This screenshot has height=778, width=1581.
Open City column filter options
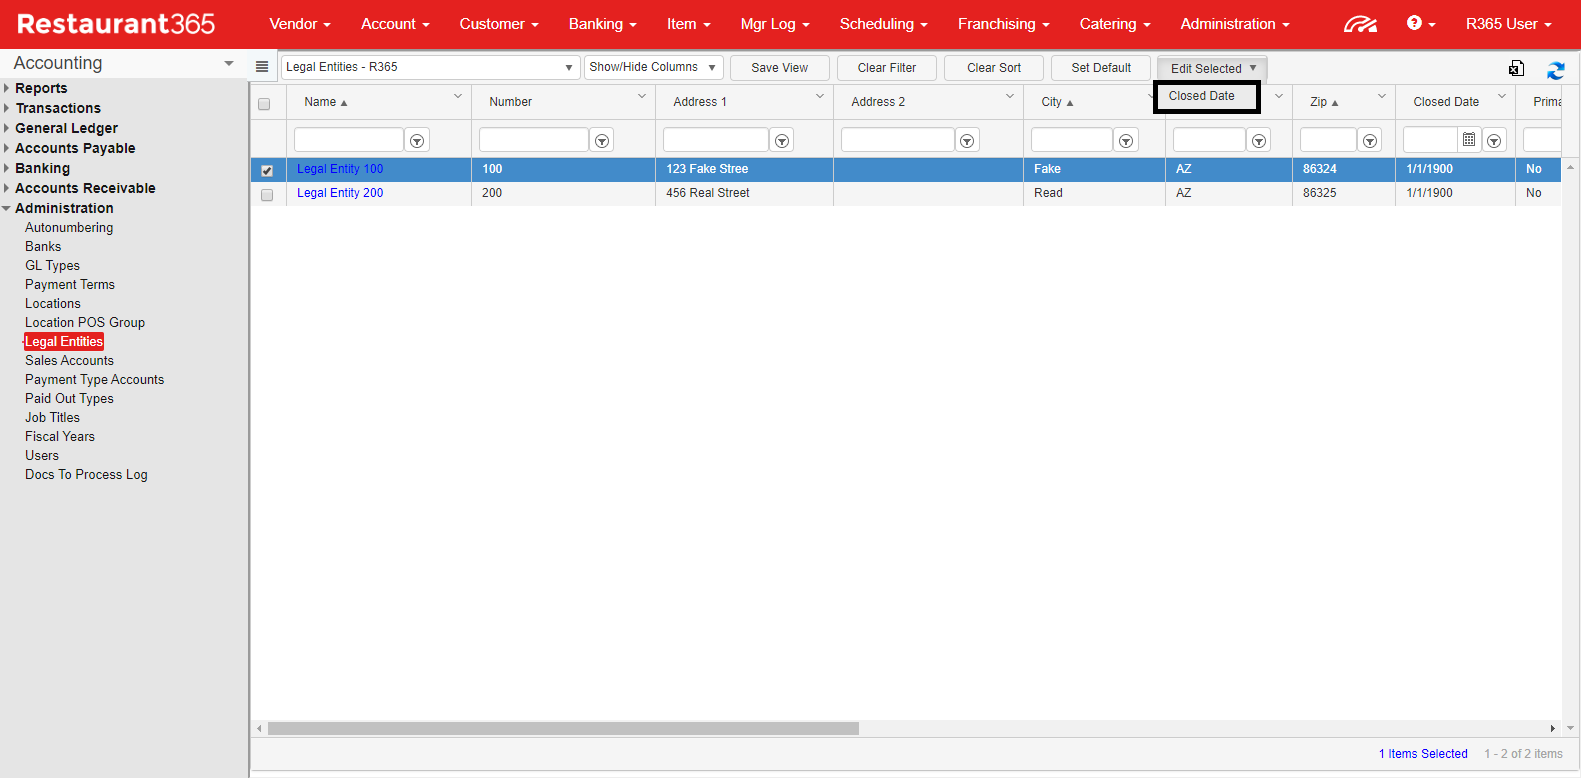(x=1126, y=141)
